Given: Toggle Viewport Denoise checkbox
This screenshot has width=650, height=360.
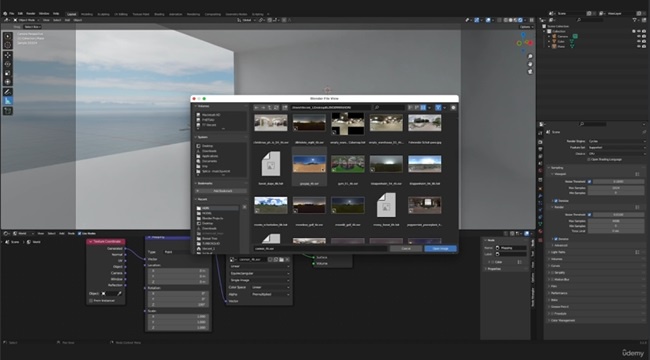Looking at the screenshot, I should tap(556, 201).
